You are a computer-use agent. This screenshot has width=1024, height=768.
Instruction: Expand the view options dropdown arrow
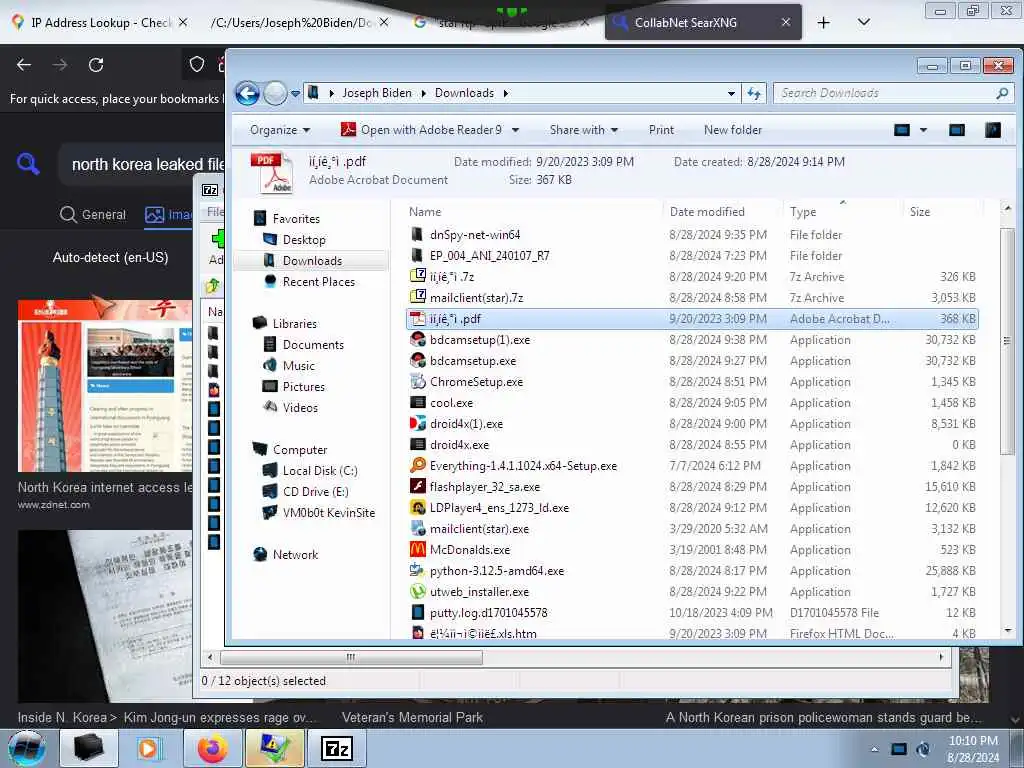pyautogui.click(x=923, y=130)
